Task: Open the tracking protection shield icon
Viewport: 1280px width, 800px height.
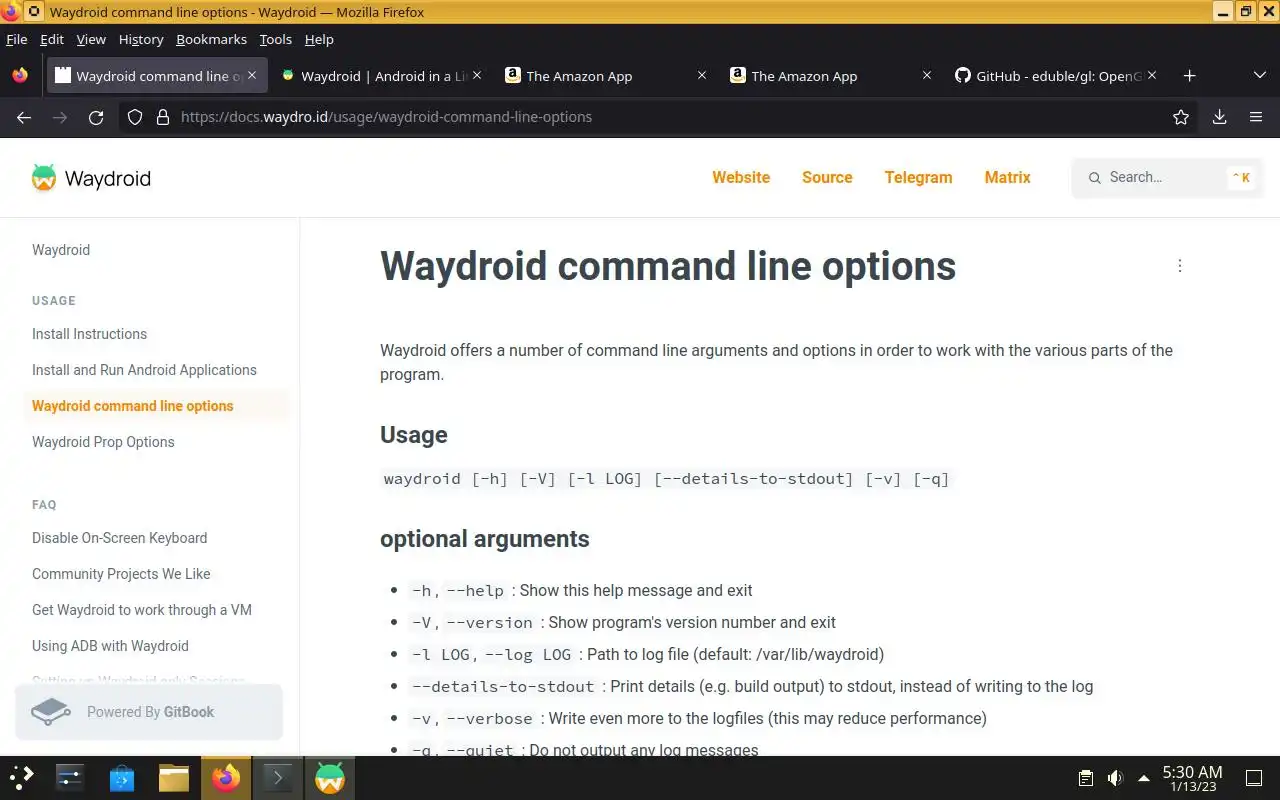Action: pos(135,117)
